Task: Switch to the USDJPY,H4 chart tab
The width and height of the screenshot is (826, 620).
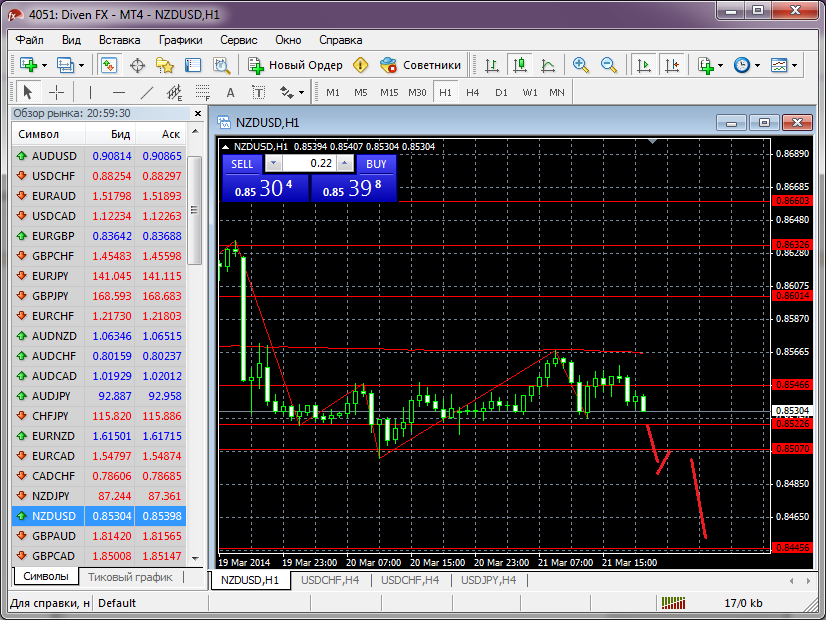Action: coord(488,580)
